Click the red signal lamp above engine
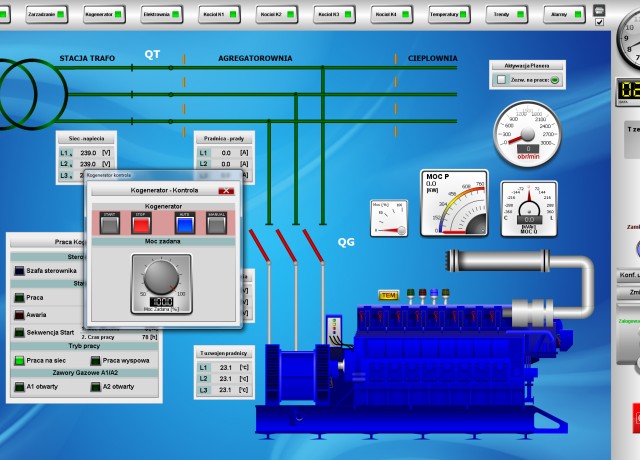 point(422,295)
